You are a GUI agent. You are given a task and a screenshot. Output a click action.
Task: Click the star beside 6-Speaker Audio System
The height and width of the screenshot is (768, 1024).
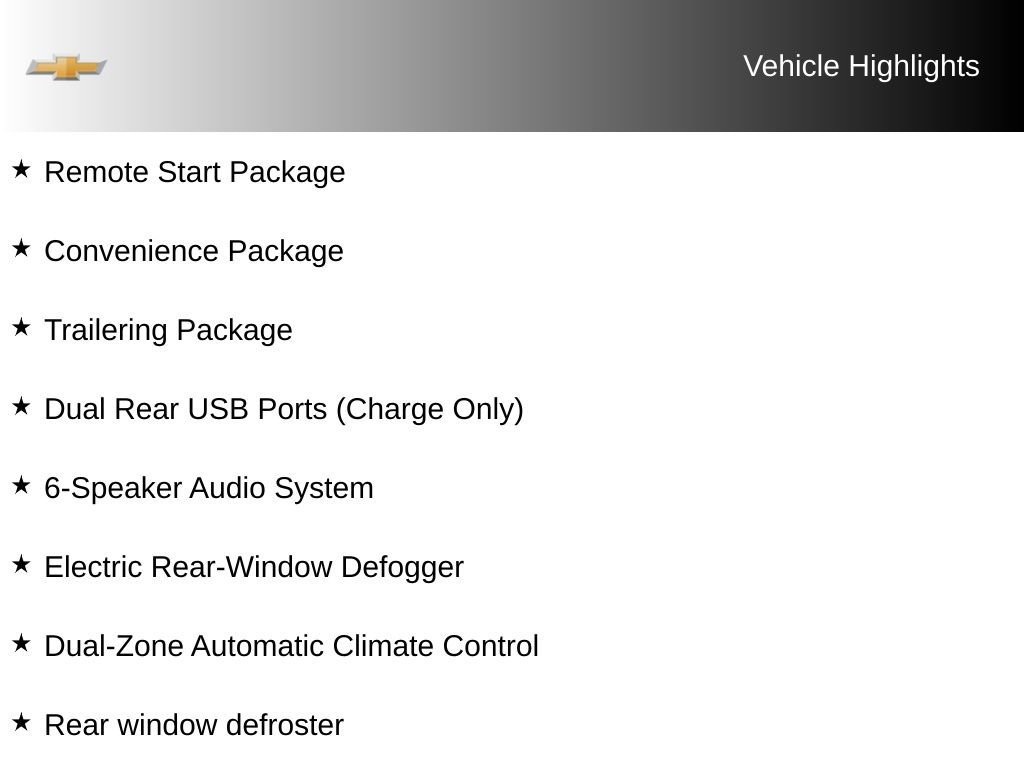click(x=22, y=485)
